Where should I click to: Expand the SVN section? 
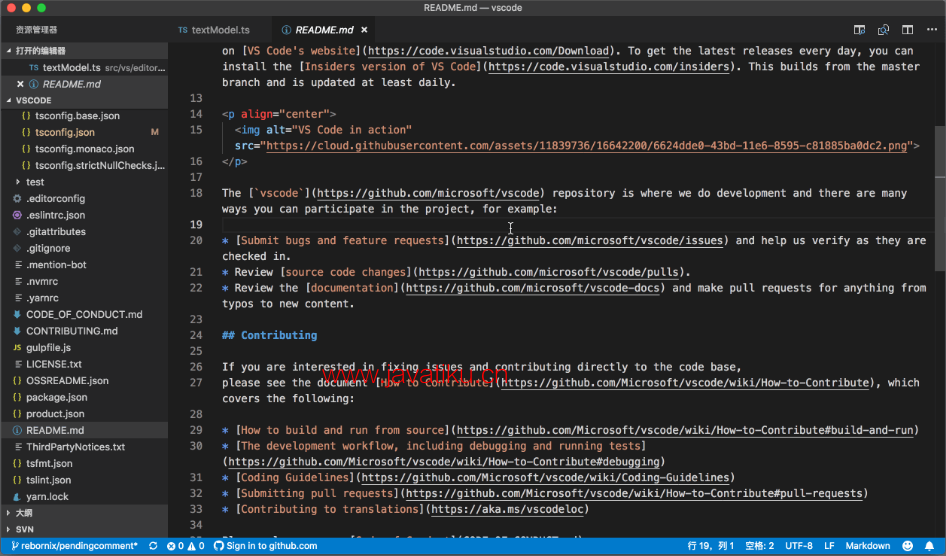coord(8,529)
